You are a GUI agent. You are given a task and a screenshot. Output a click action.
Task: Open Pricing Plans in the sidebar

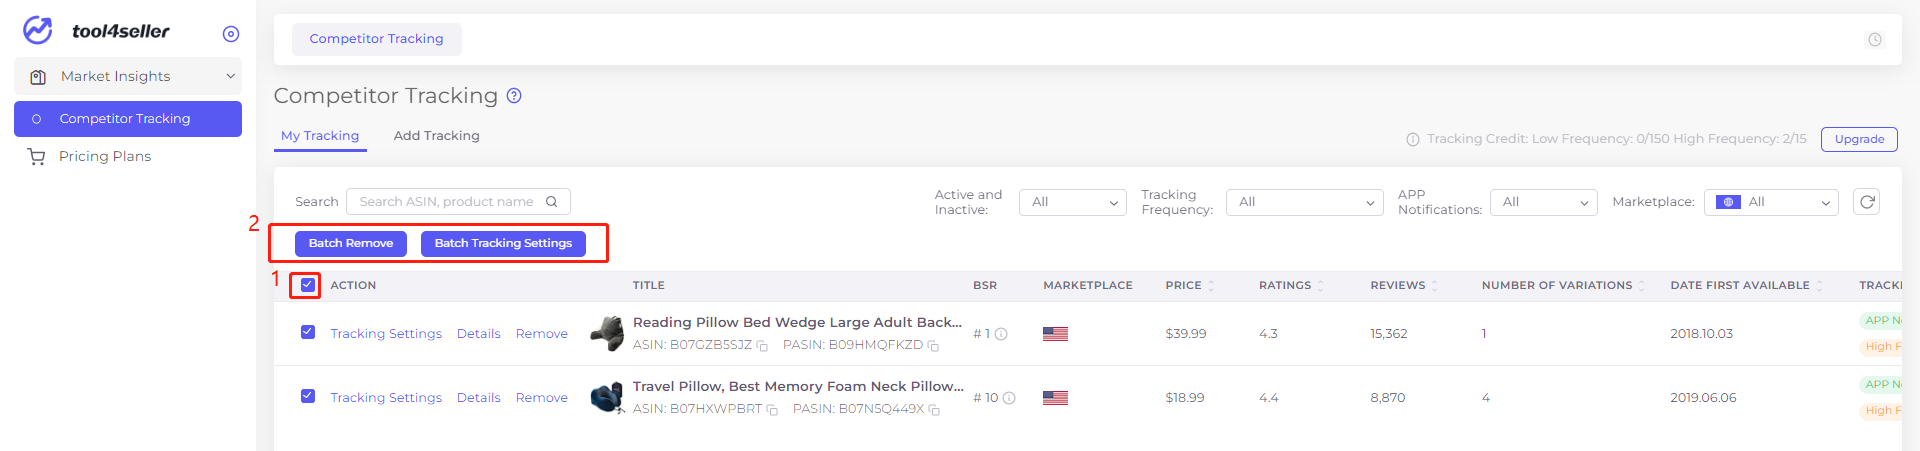(x=105, y=156)
